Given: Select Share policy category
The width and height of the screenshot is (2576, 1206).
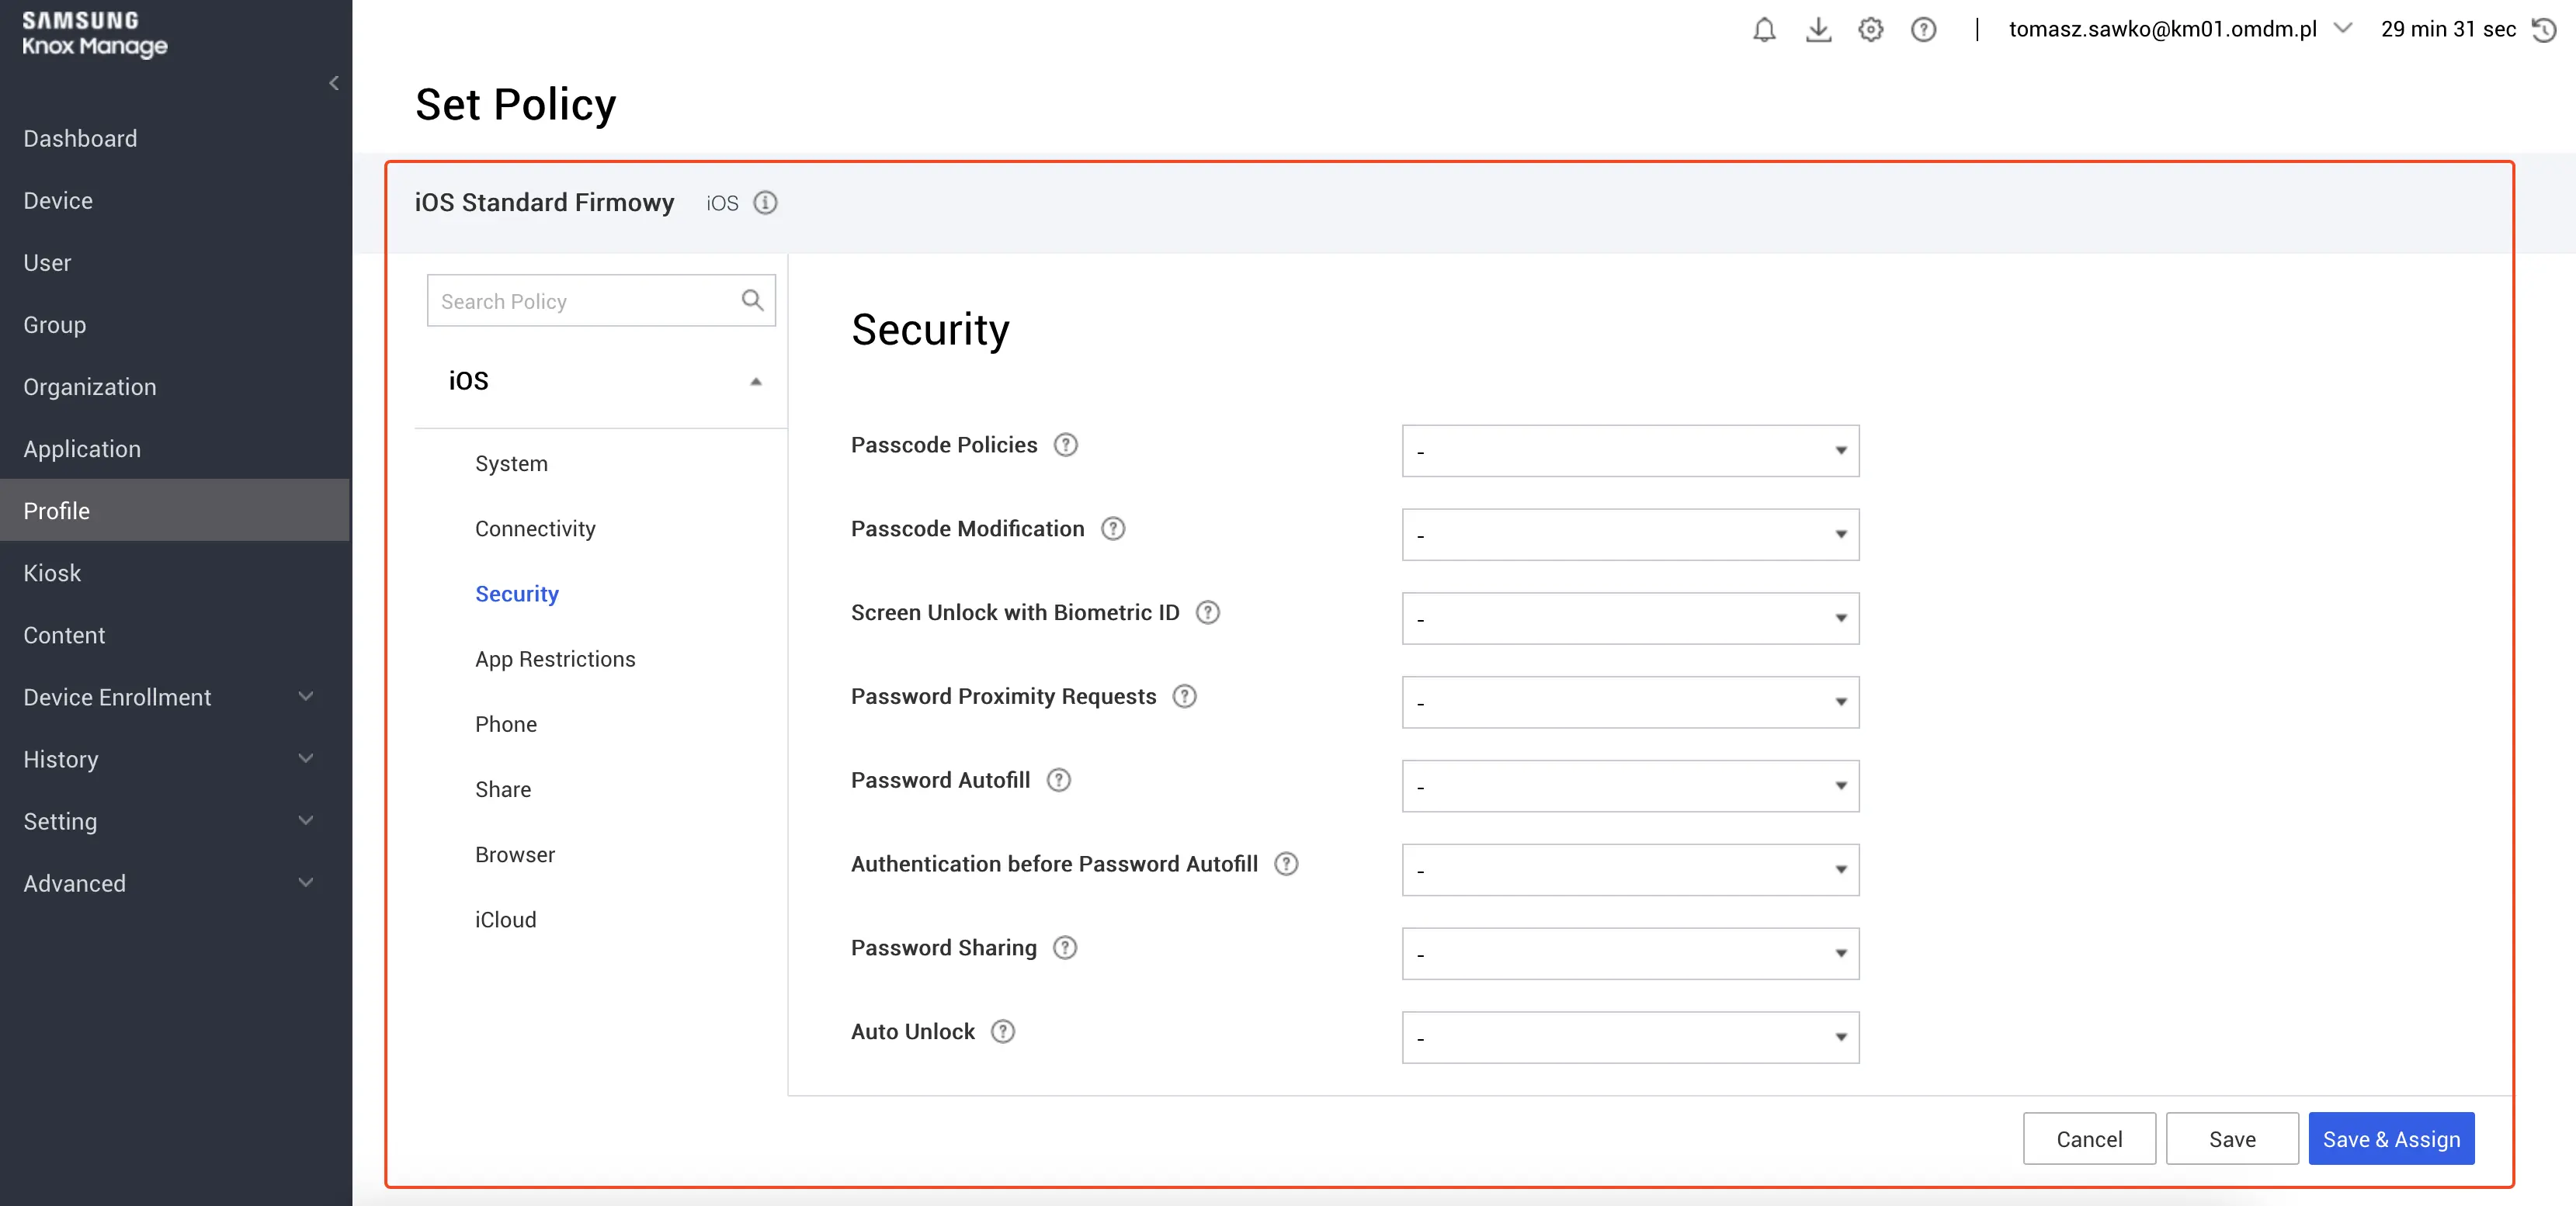Looking at the screenshot, I should [x=503, y=789].
